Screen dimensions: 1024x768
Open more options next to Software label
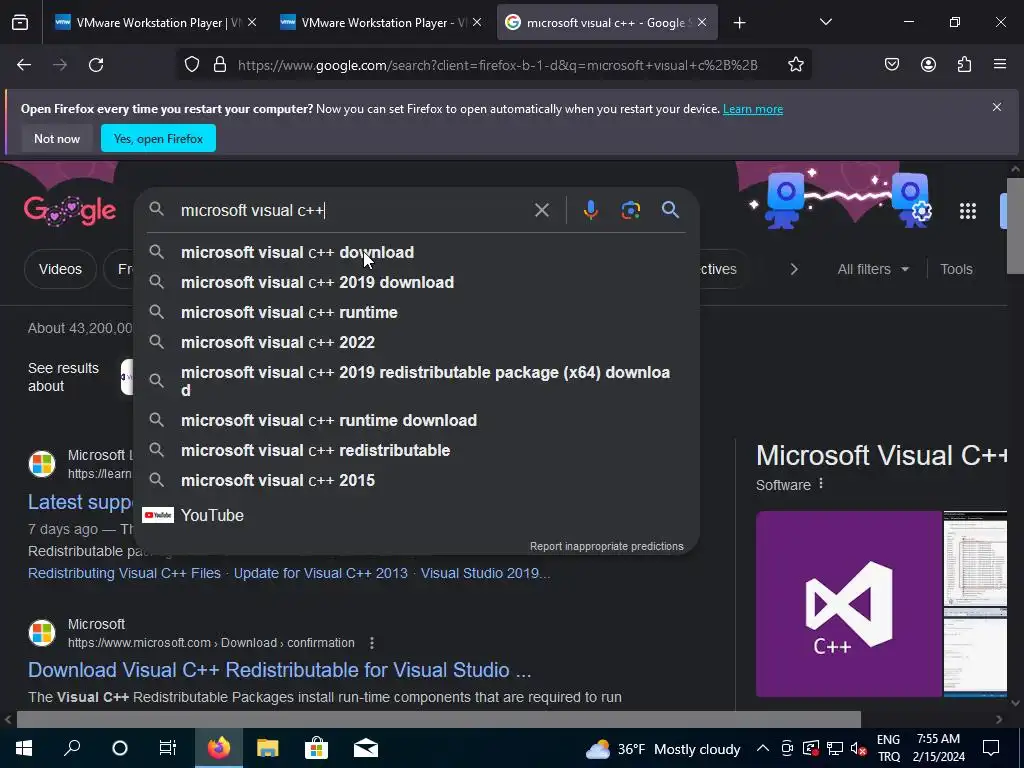pyautogui.click(x=821, y=484)
